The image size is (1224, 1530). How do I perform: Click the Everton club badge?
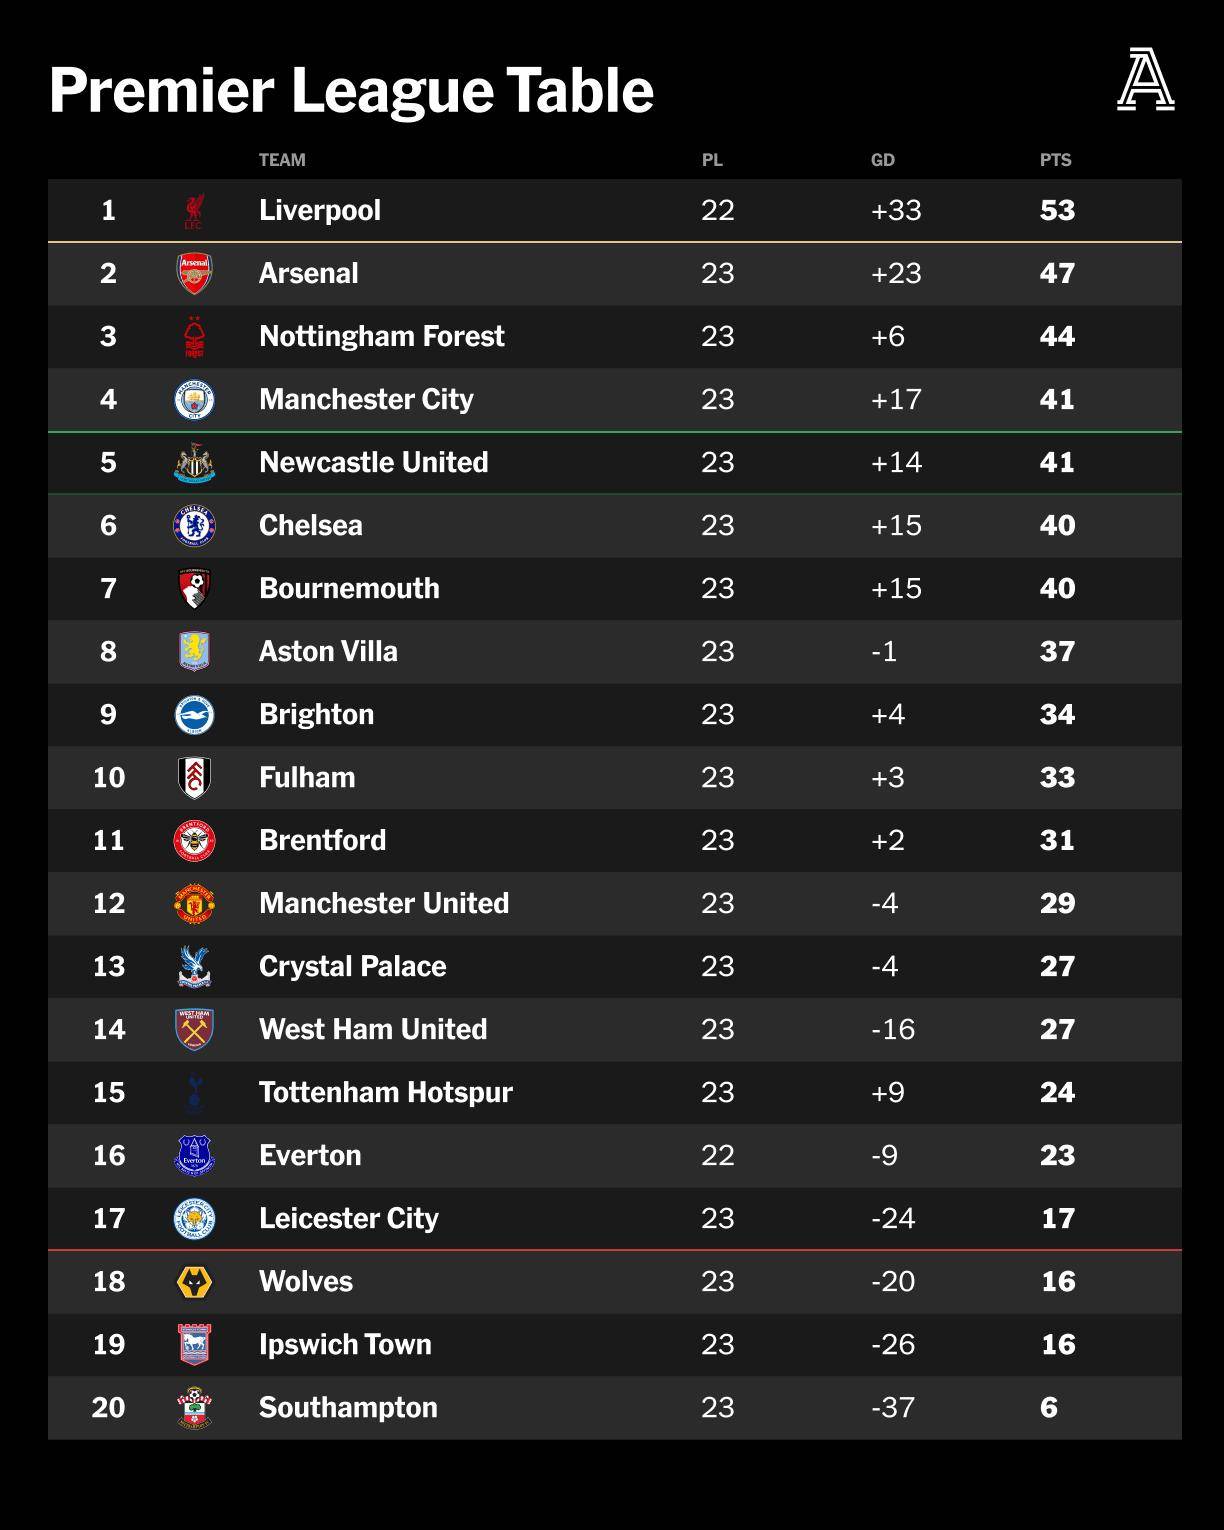pos(194,1156)
